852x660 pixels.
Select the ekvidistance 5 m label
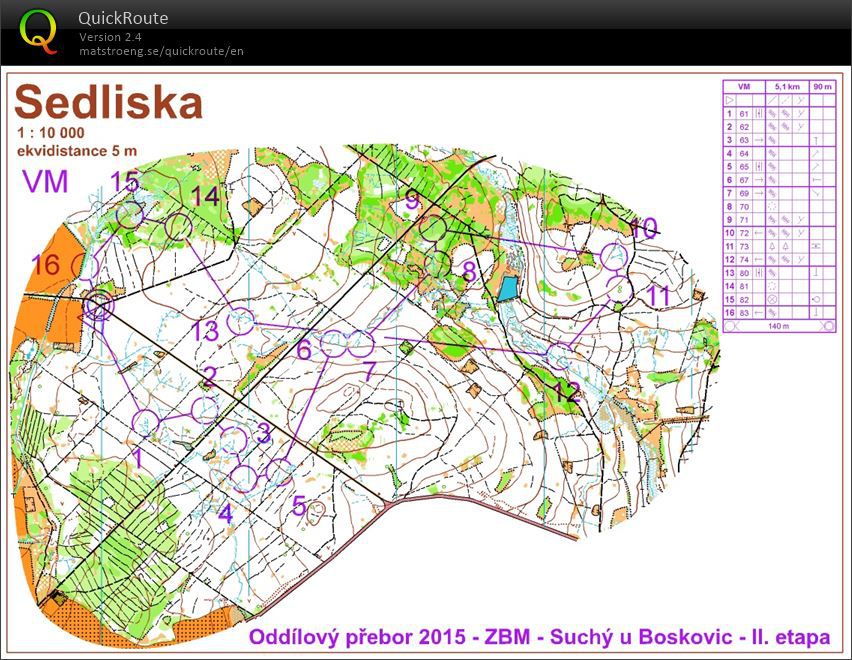click(x=77, y=150)
